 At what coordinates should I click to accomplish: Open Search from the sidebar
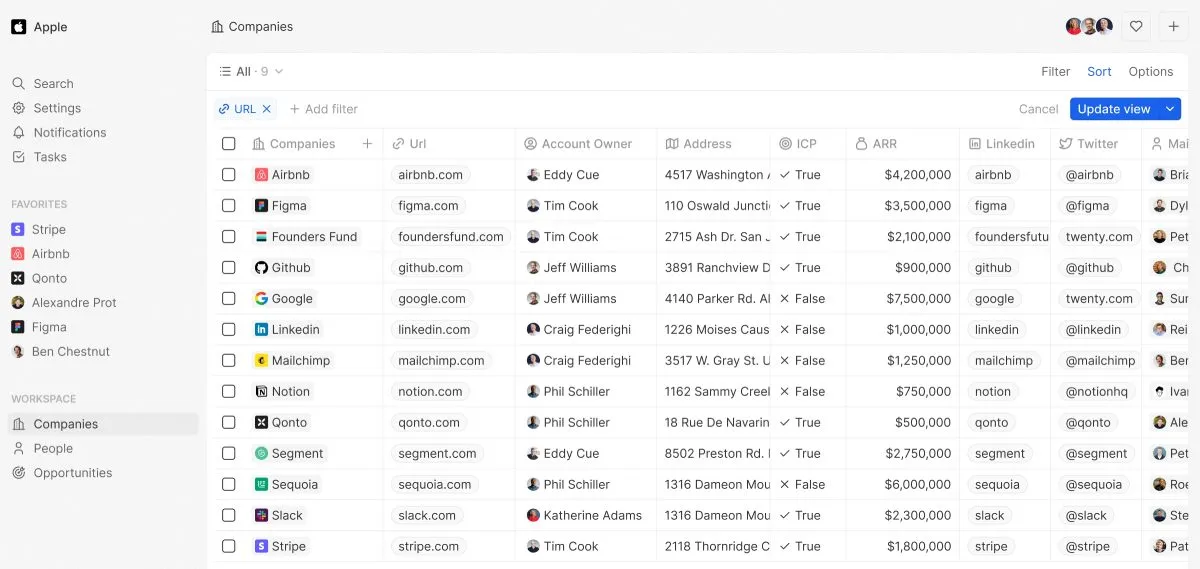point(53,84)
